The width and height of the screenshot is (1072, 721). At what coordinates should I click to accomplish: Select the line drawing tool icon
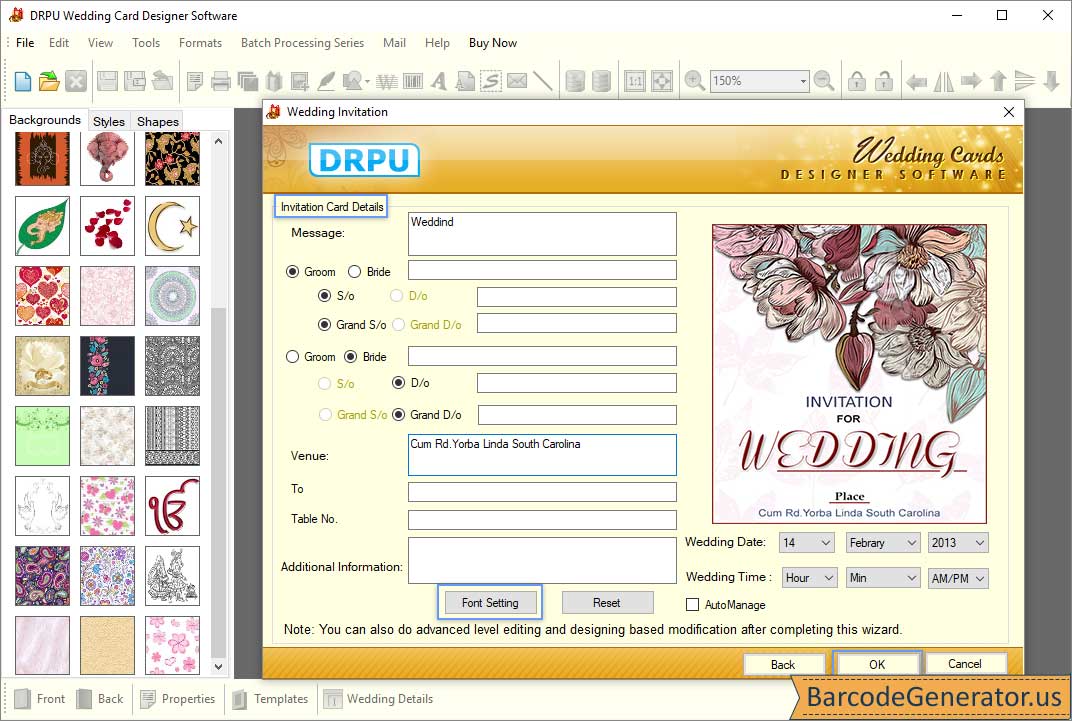[x=543, y=81]
